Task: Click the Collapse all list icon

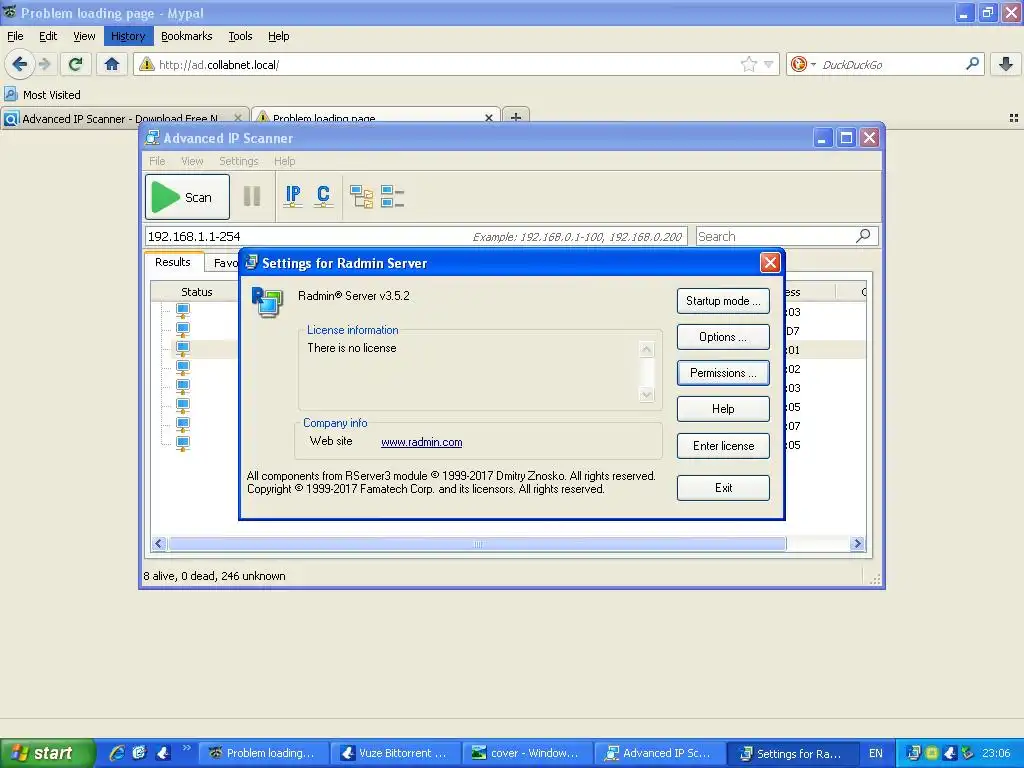Action: click(x=392, y=196)
